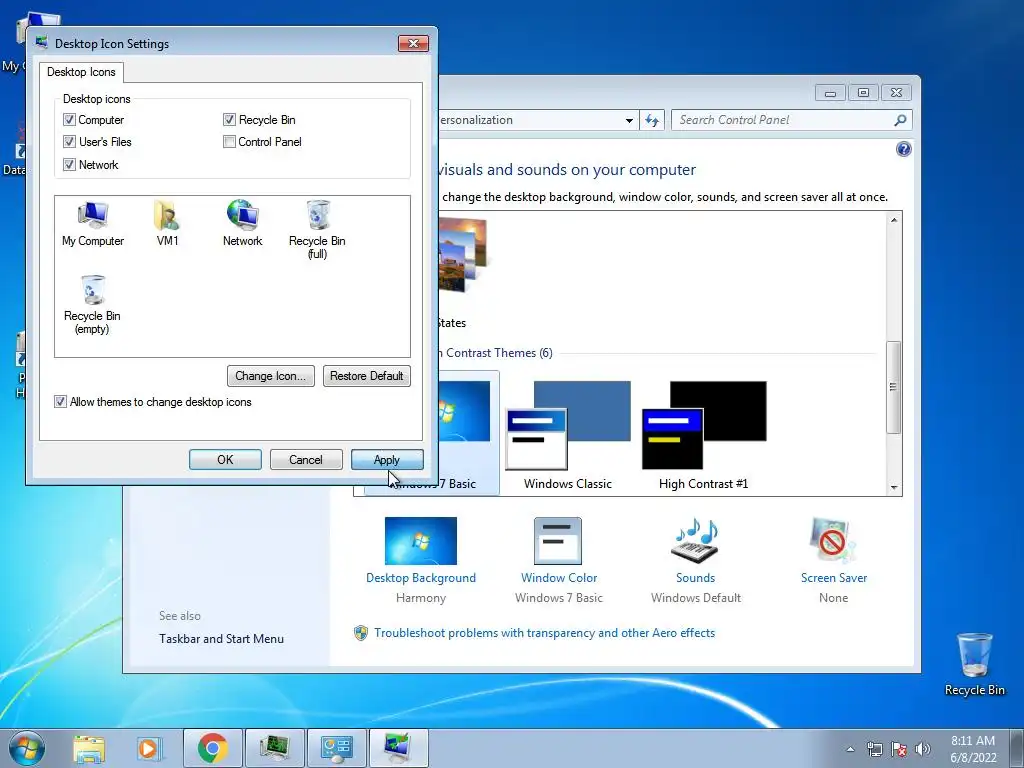This screenshot has width=1024, height=768.
Task: Uncheck the Recycle Bin checkbox
Action: (229, 120)
